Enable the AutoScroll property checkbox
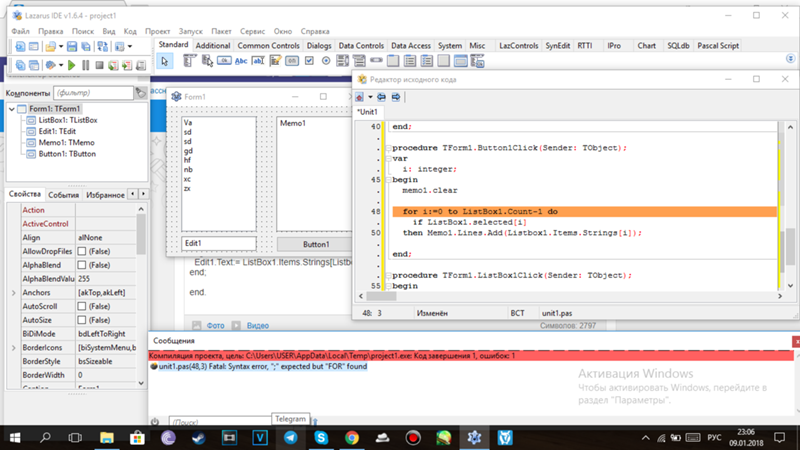The height and width of the screenshot is (450, 800). (82, 307)
